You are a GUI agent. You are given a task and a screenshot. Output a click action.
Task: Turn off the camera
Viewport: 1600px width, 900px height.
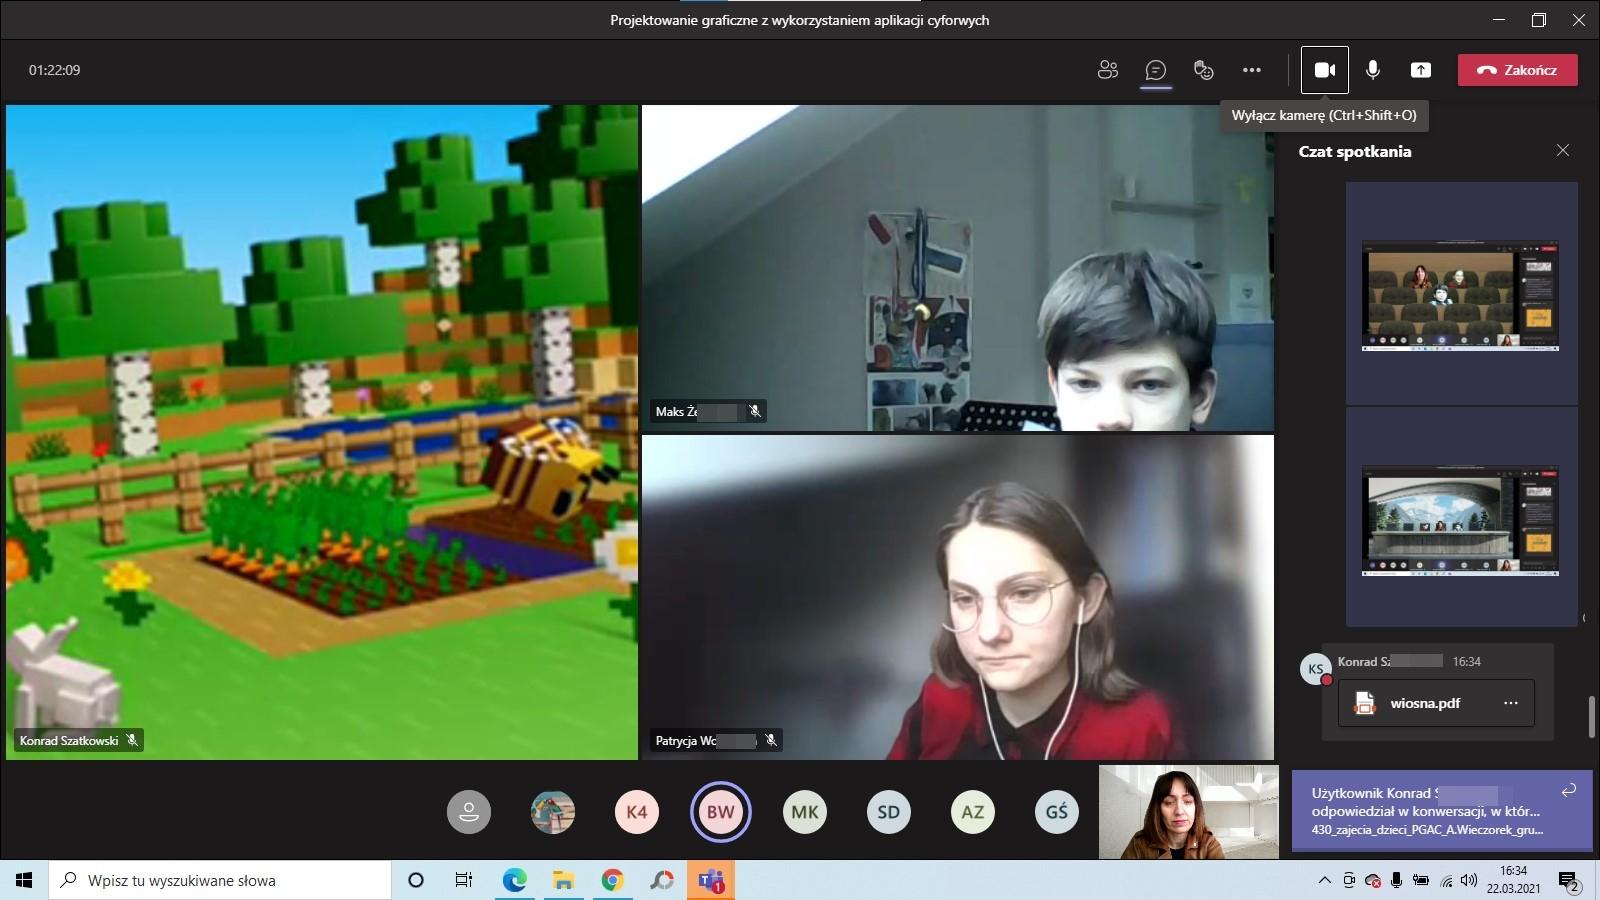(1325, 70)
